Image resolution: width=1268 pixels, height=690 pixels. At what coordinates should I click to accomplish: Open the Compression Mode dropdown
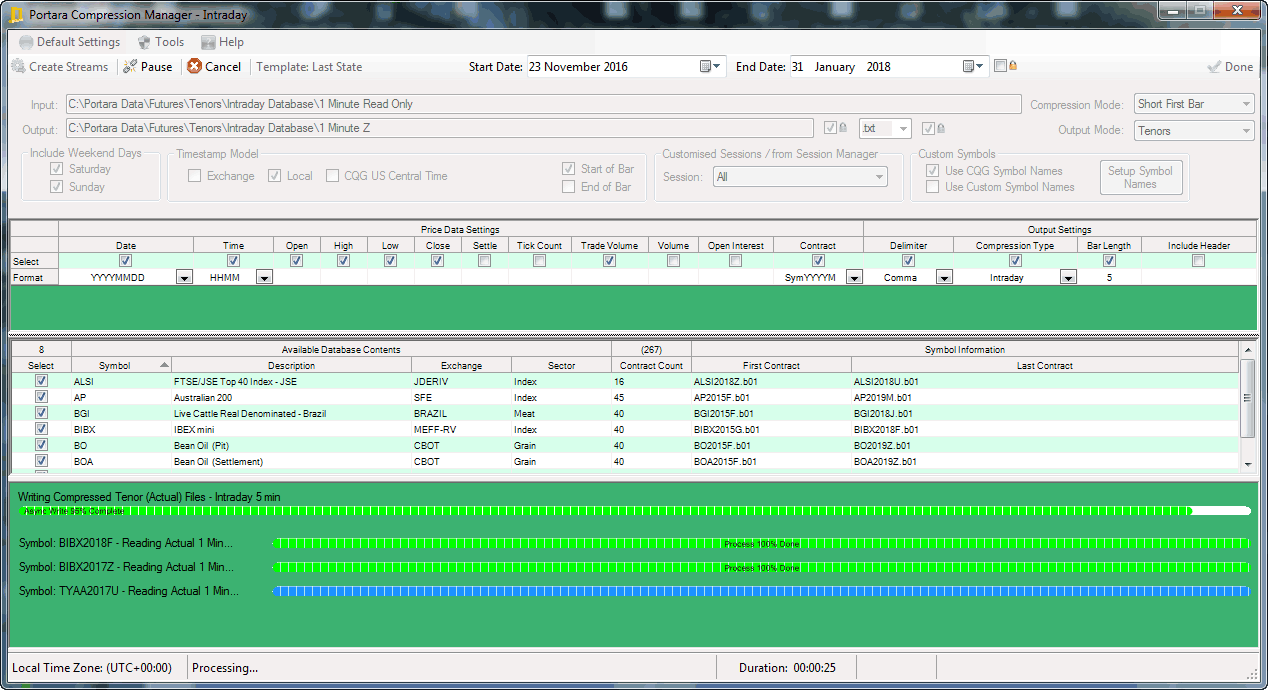[x=1195, y=104]
